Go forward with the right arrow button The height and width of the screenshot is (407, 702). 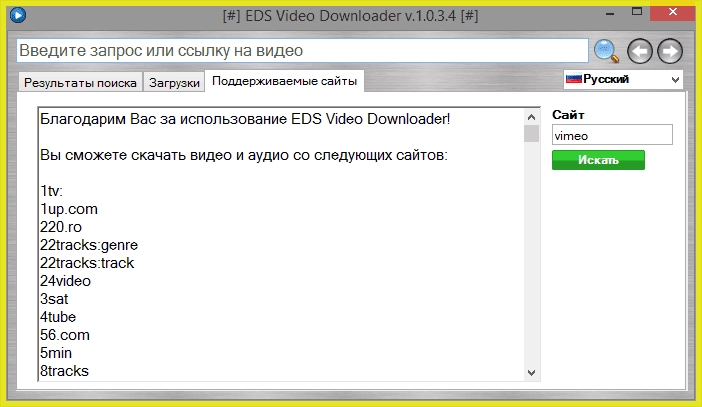[x=670, y=51]
